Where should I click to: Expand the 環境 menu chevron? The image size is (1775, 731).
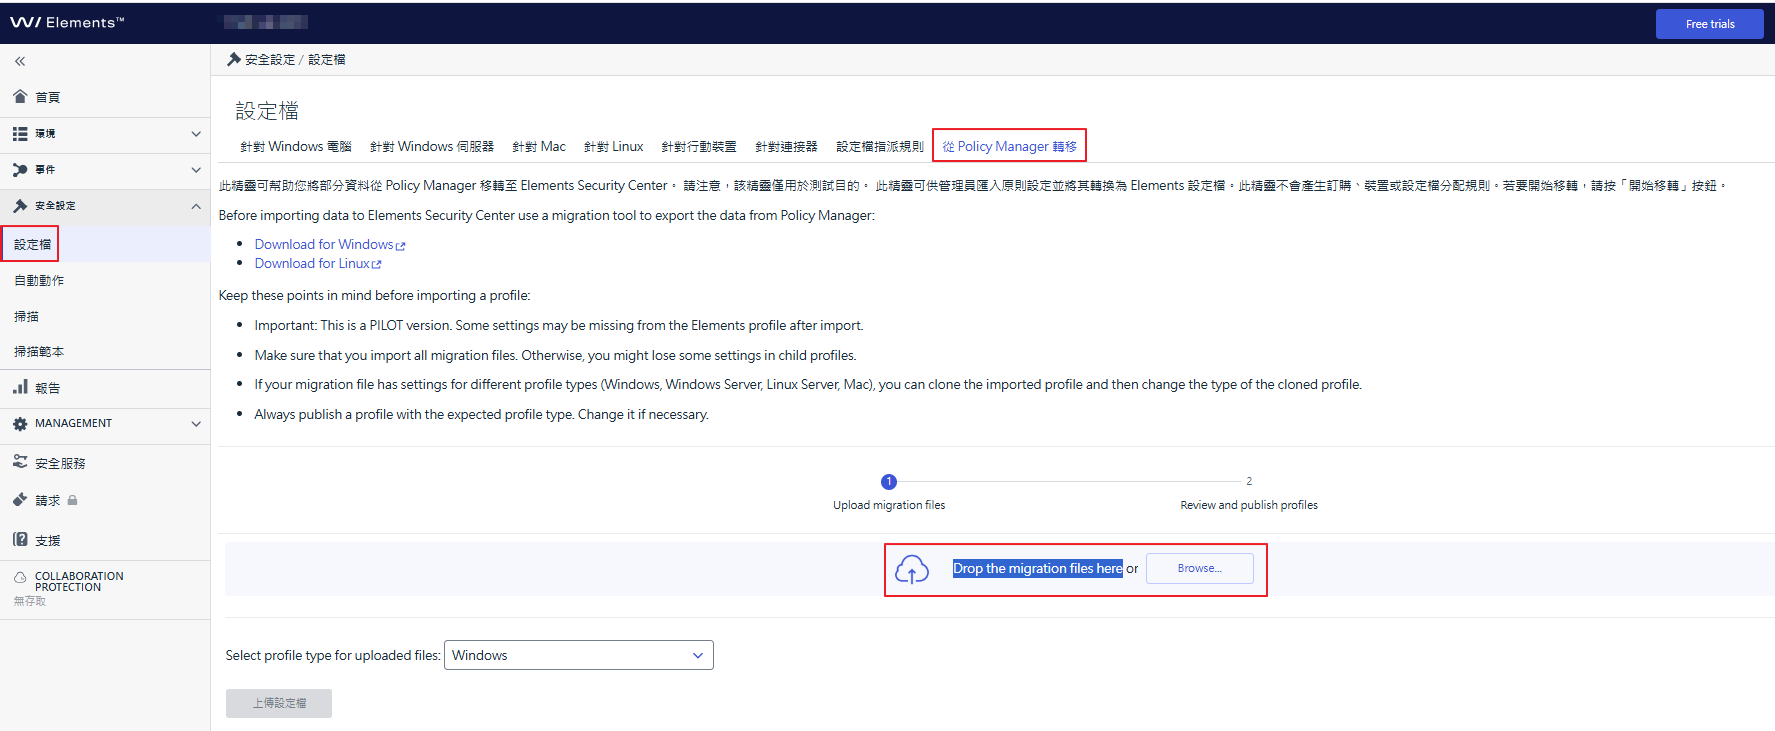(196, 134)
